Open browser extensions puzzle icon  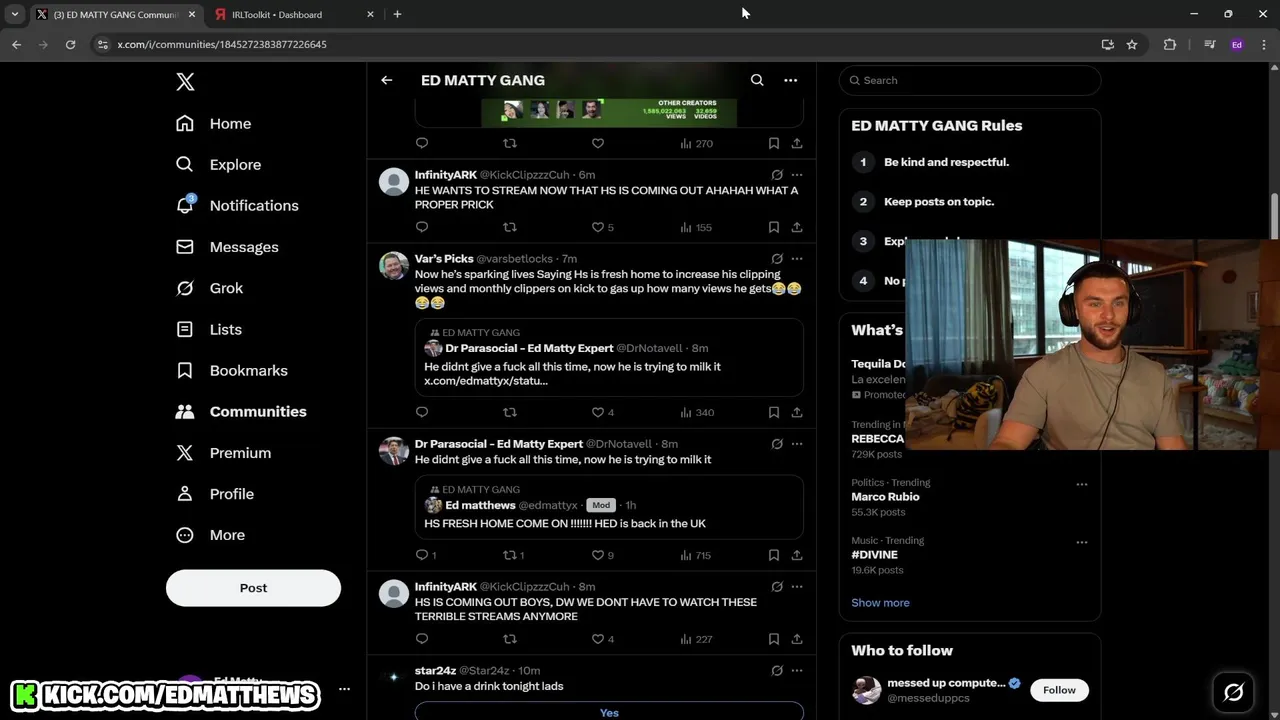(1170, 44)
